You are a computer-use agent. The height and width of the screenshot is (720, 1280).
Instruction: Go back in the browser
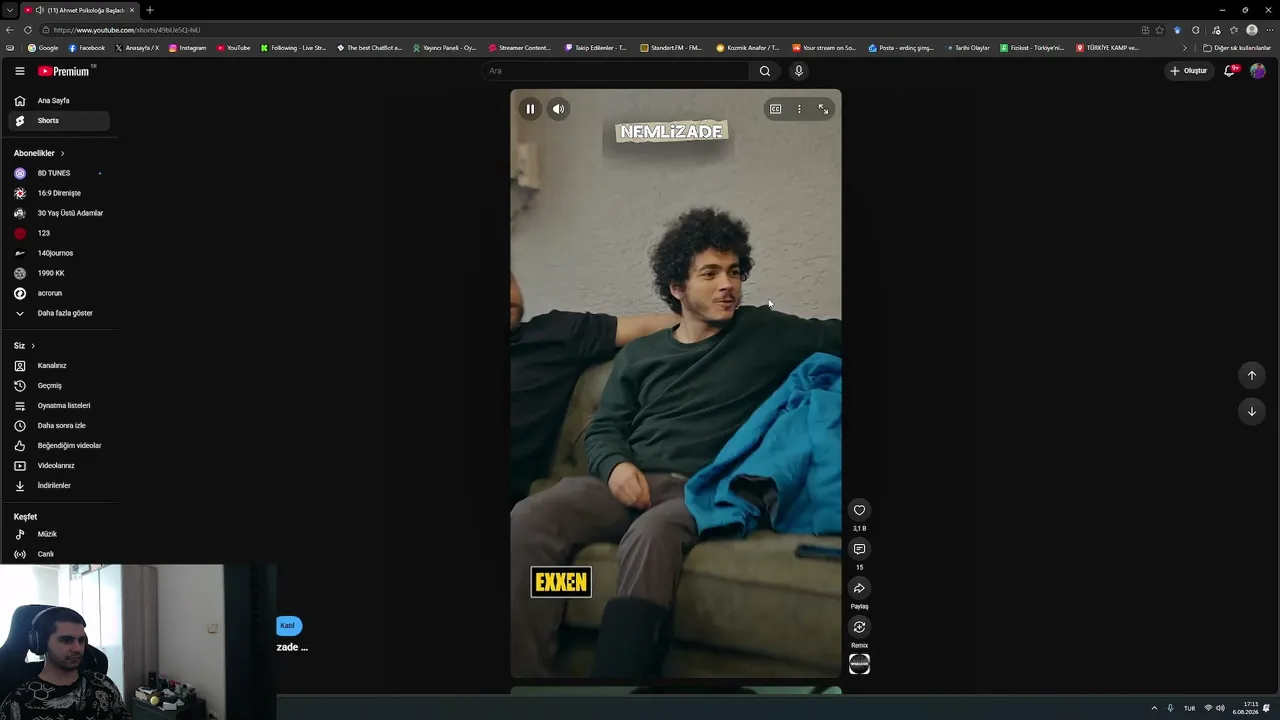pyautogui.click(x=10, y=30)
